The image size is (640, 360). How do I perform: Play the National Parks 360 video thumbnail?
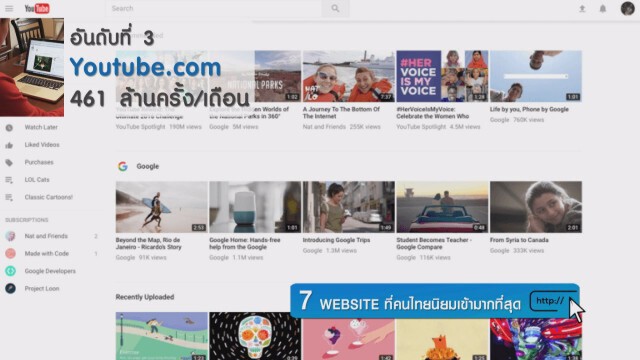coord(255,76)
